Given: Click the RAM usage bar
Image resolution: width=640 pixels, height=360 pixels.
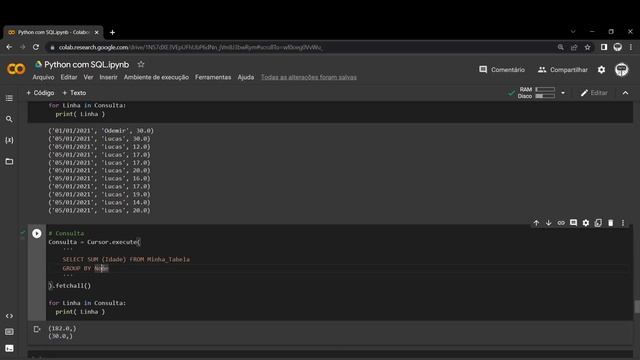Looking at the screenshot, I should [x=545, y=89].
